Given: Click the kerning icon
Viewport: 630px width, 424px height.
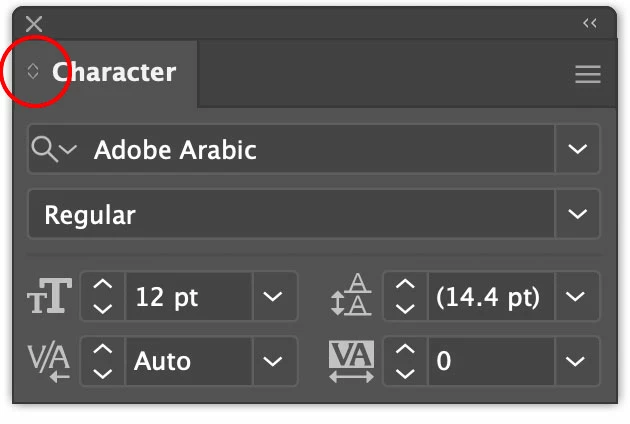Looking at the screenshot, I should click(49, 360).
